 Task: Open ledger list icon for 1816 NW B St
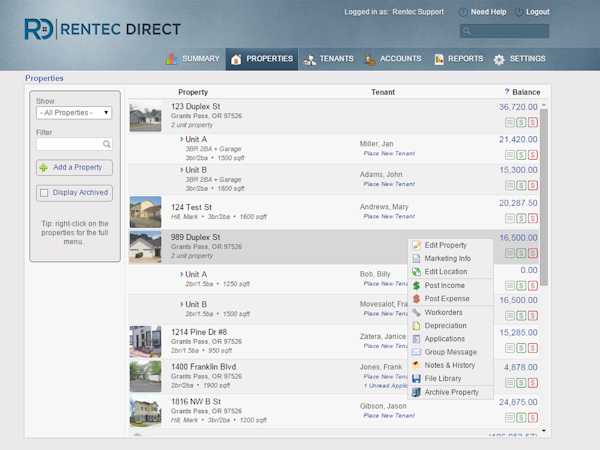(x=510, y=417)
